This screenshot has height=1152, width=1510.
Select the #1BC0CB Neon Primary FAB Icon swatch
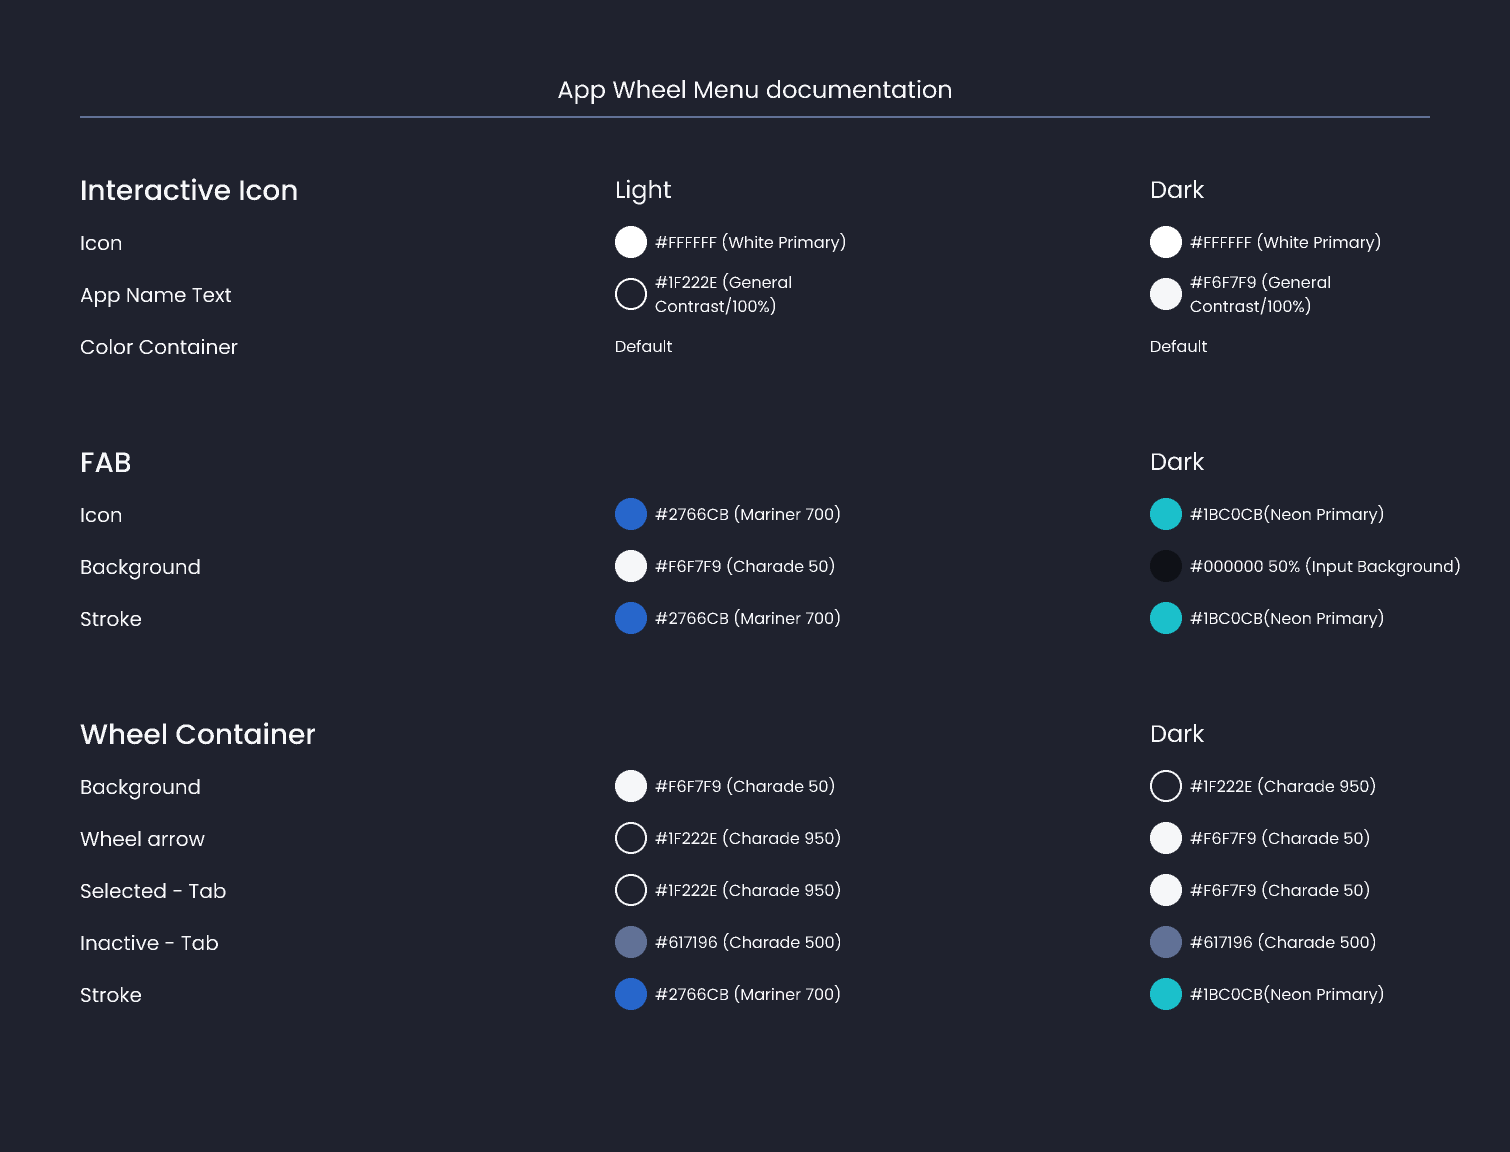1165,514
